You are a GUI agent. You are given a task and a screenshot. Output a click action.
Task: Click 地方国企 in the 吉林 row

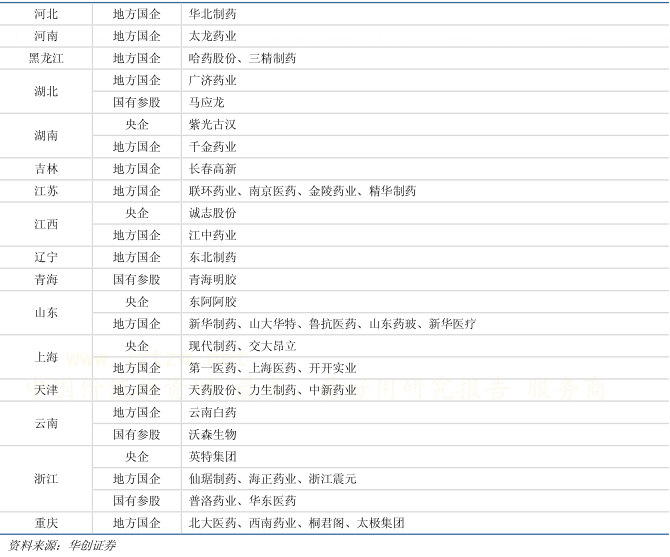point(137,169)
